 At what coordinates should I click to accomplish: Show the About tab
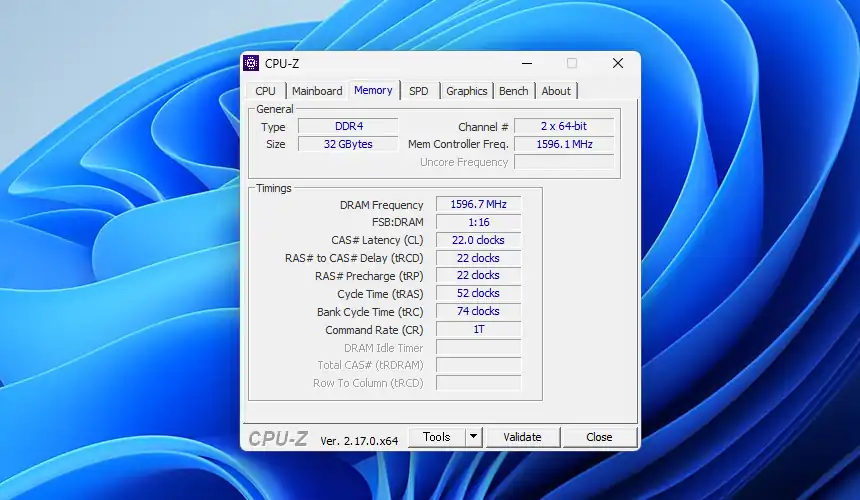(x=556, y=91)
